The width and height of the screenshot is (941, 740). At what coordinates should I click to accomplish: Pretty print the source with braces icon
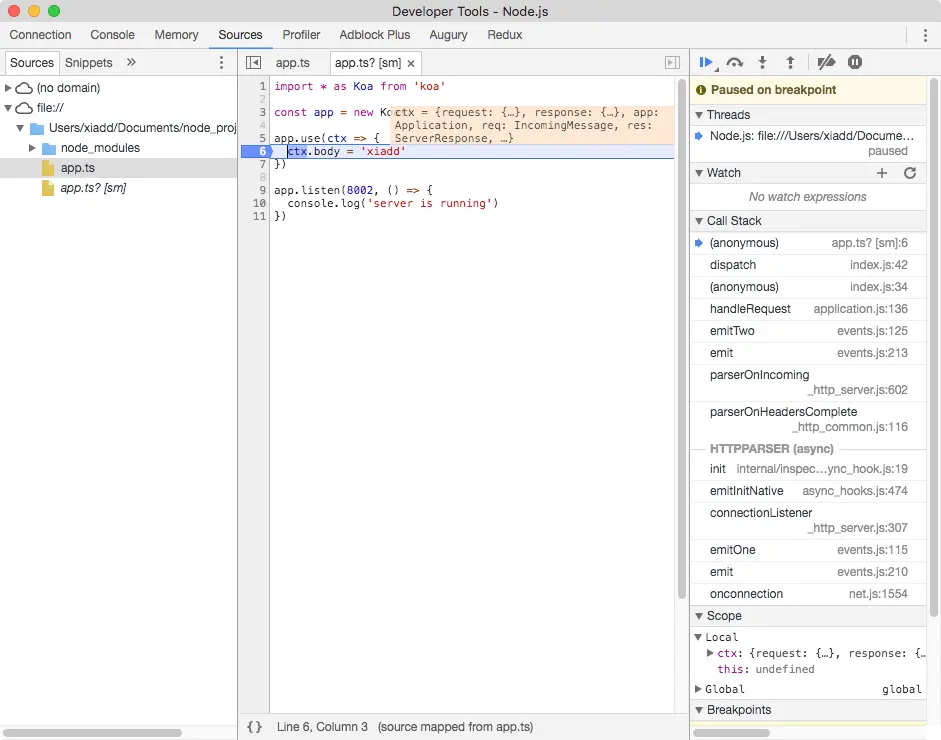[255, 727]
